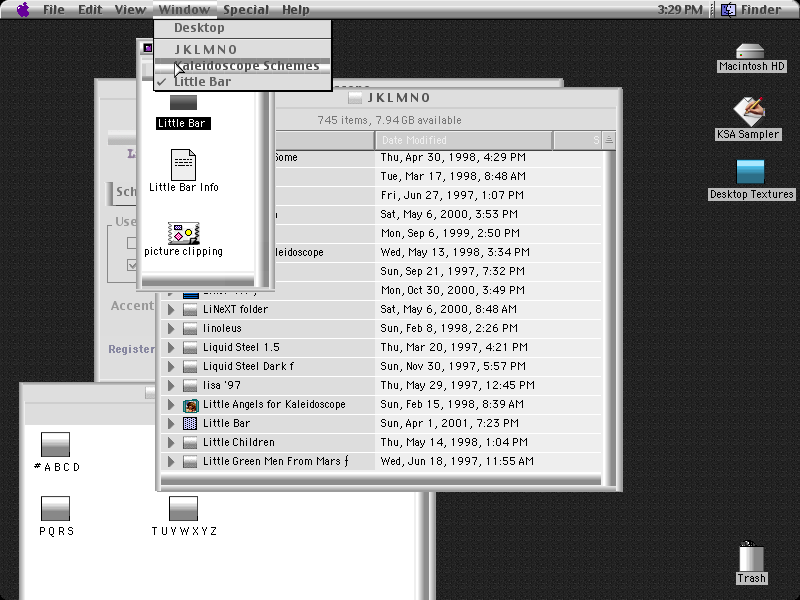Click the Trash icon on the desktop
Screen dimensions: 800x600
point(751,557)
